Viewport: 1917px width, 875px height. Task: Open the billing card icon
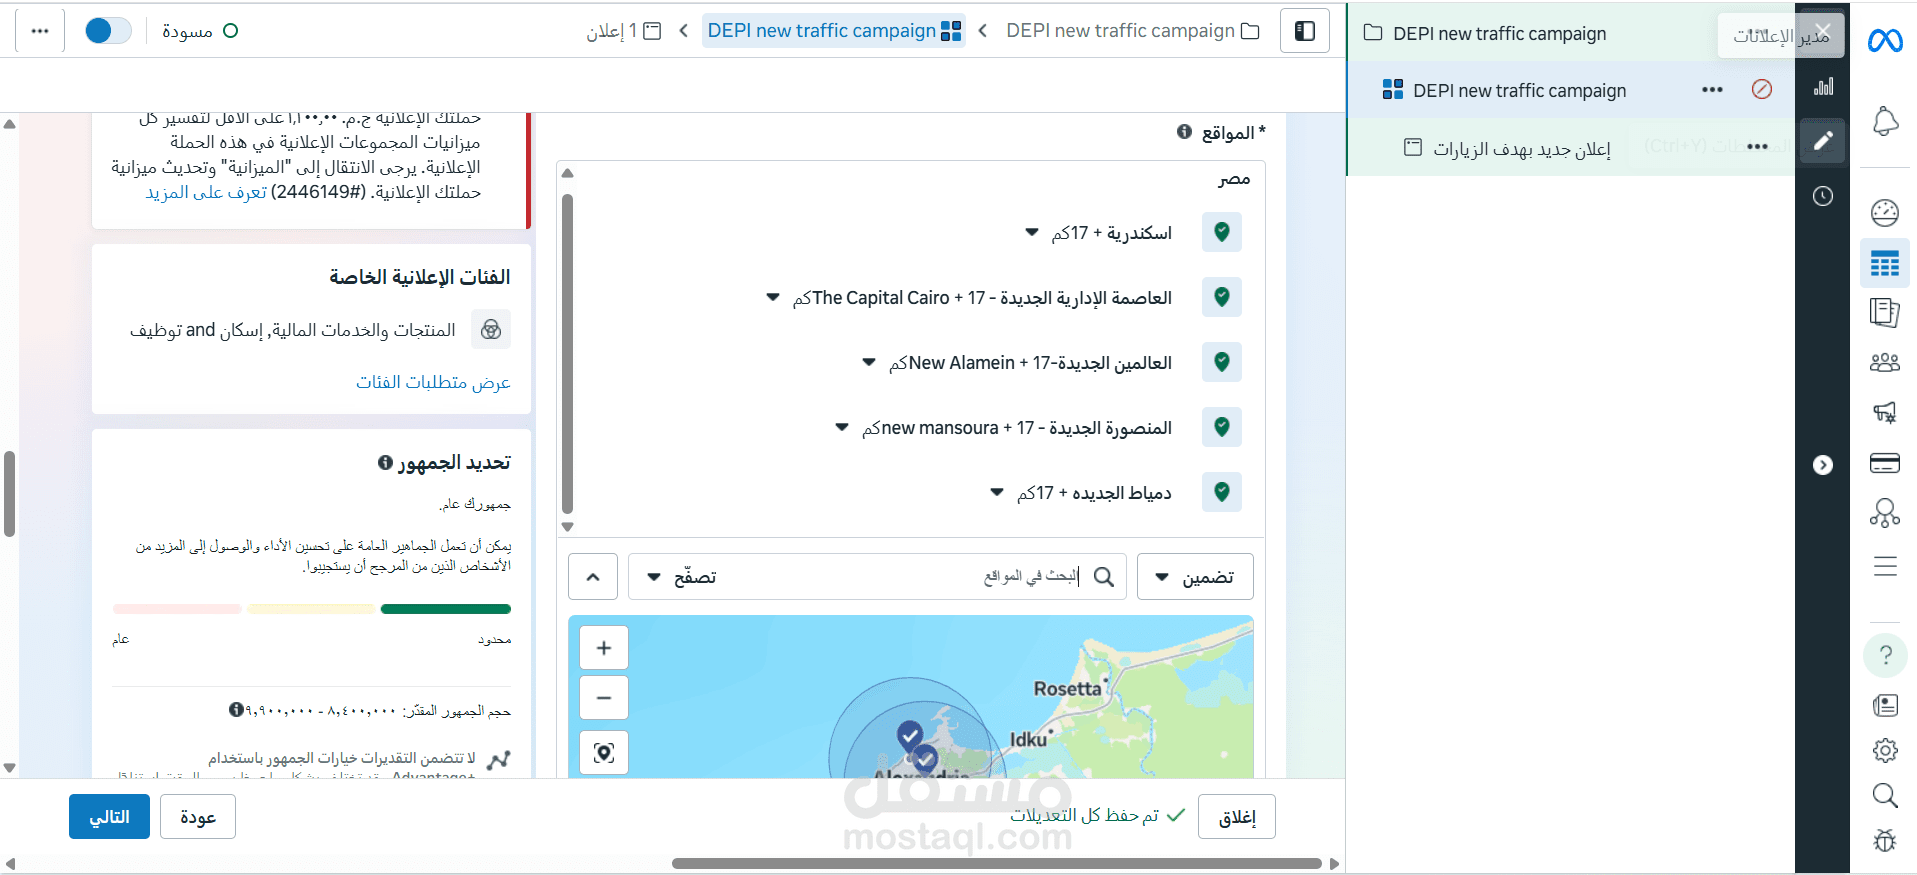[x=1884, y=463]
